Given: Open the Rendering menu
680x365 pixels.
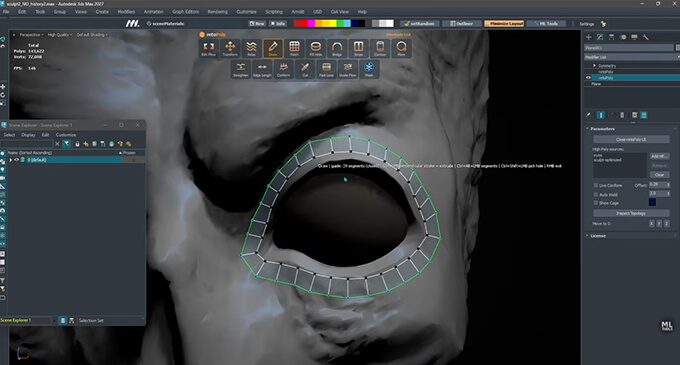Looking at the screenshot, I should (217, 12).
